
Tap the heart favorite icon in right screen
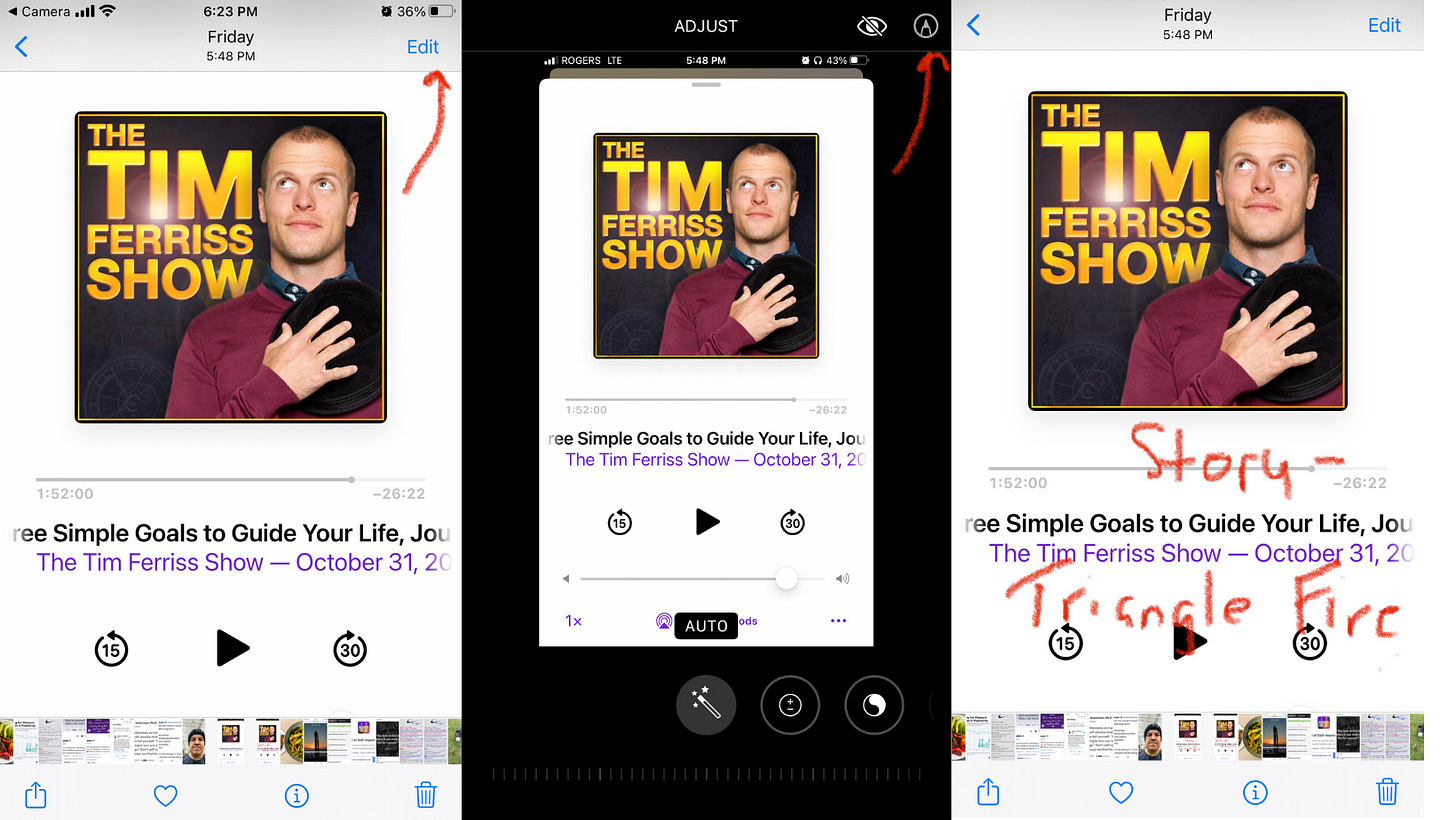(x=1122, y=793)
